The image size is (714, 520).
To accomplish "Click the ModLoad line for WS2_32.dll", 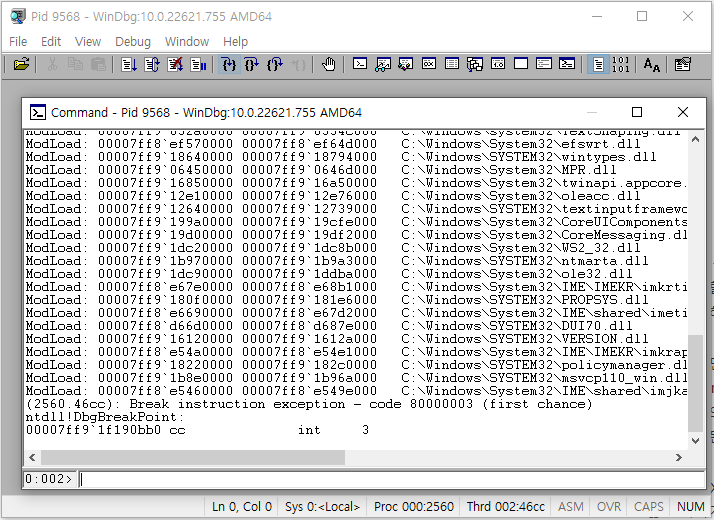I will click(x=333, y=248).
